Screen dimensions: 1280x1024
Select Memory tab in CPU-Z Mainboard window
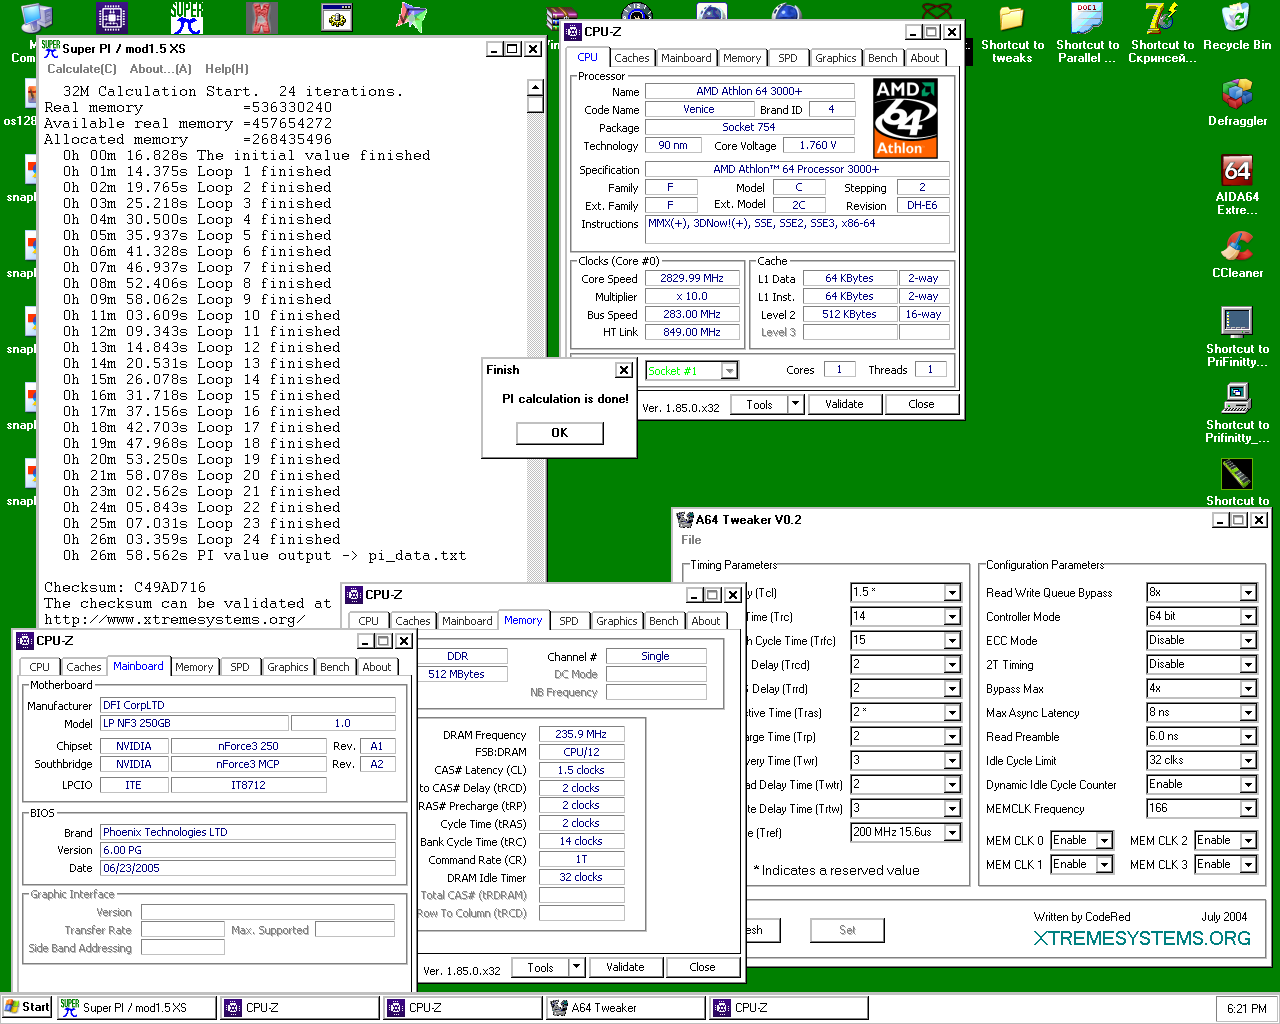click(194, 667)
